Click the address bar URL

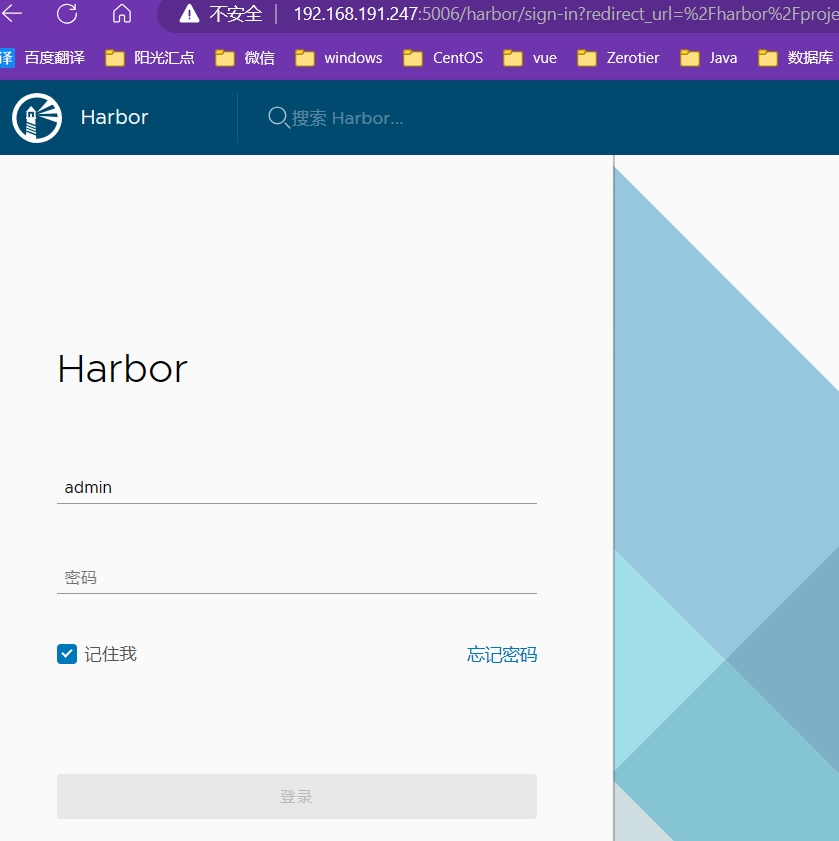click(565, 14)
